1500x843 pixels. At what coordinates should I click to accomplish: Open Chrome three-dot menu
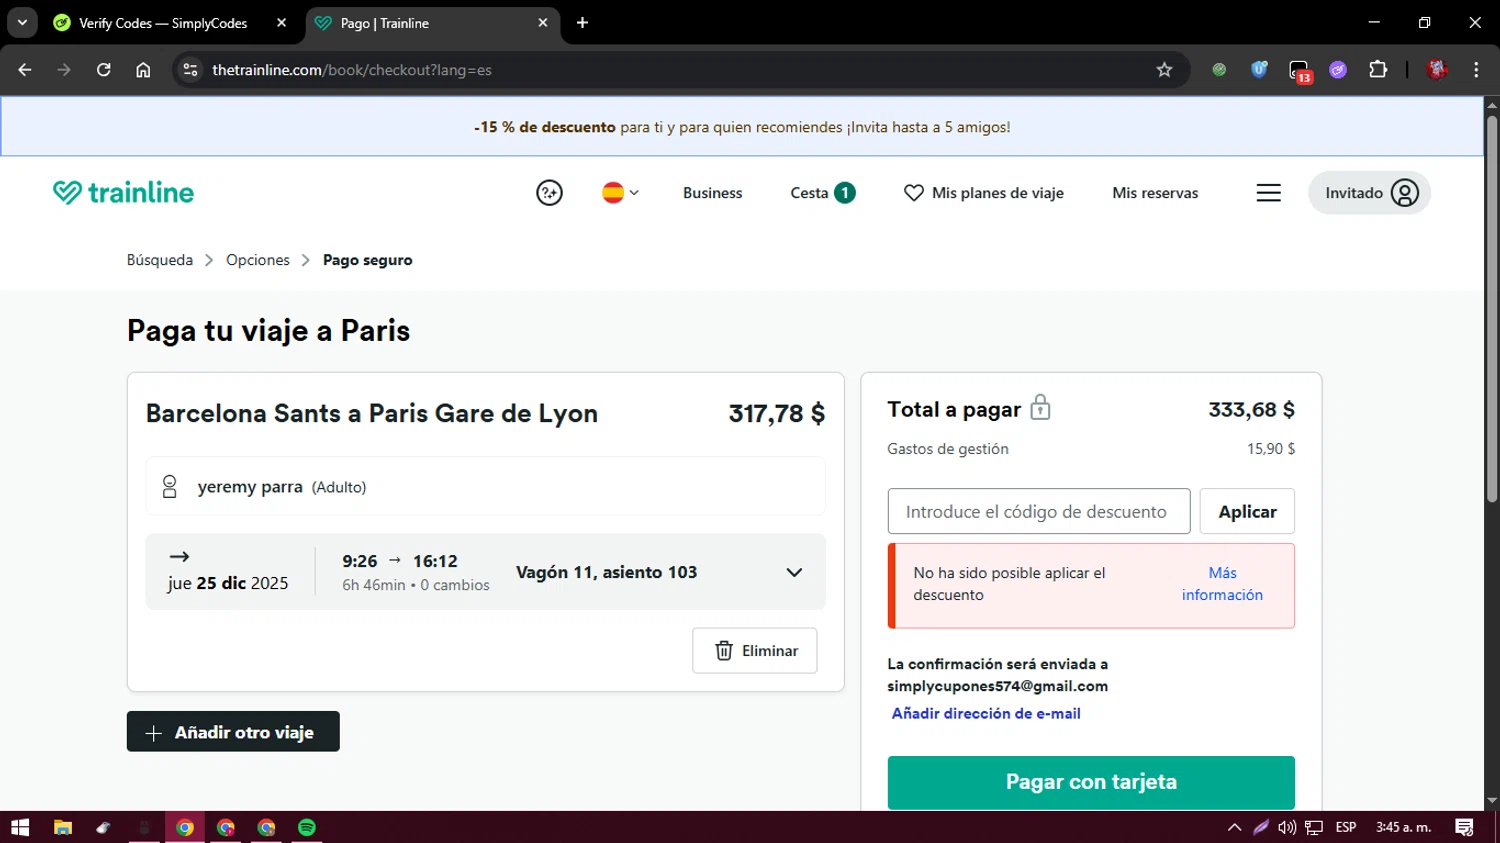click(x=1476, y=70)
